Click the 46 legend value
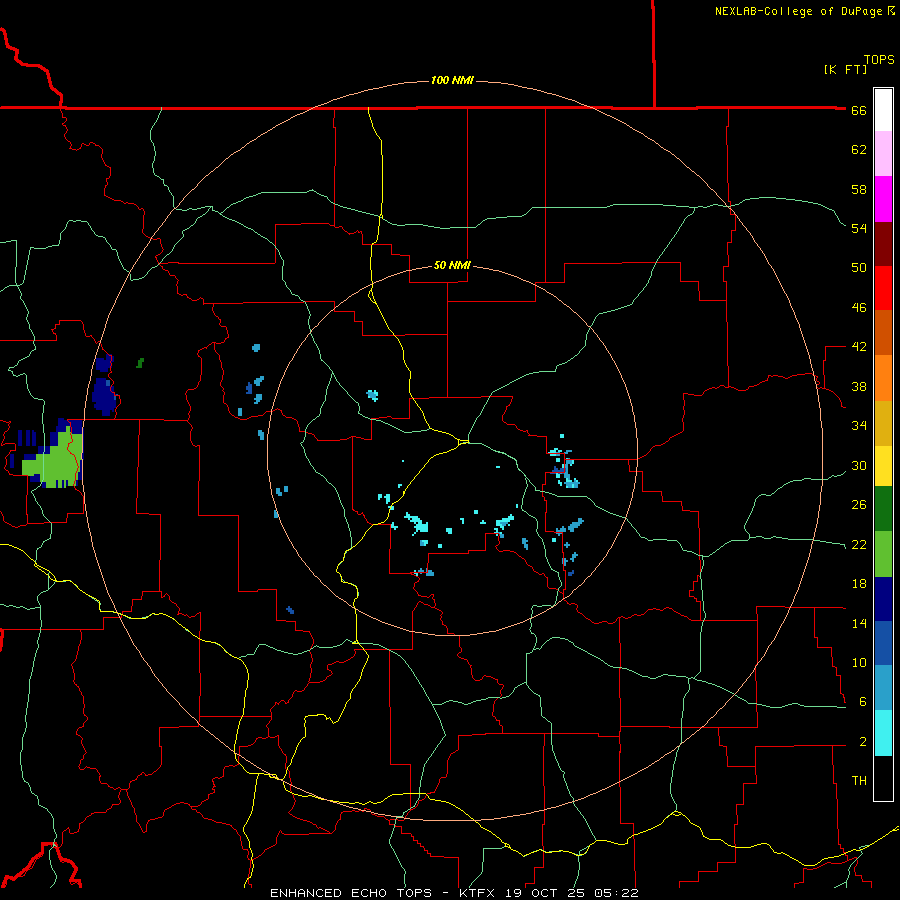Viewport: 900px width, 900px height. 859,308
